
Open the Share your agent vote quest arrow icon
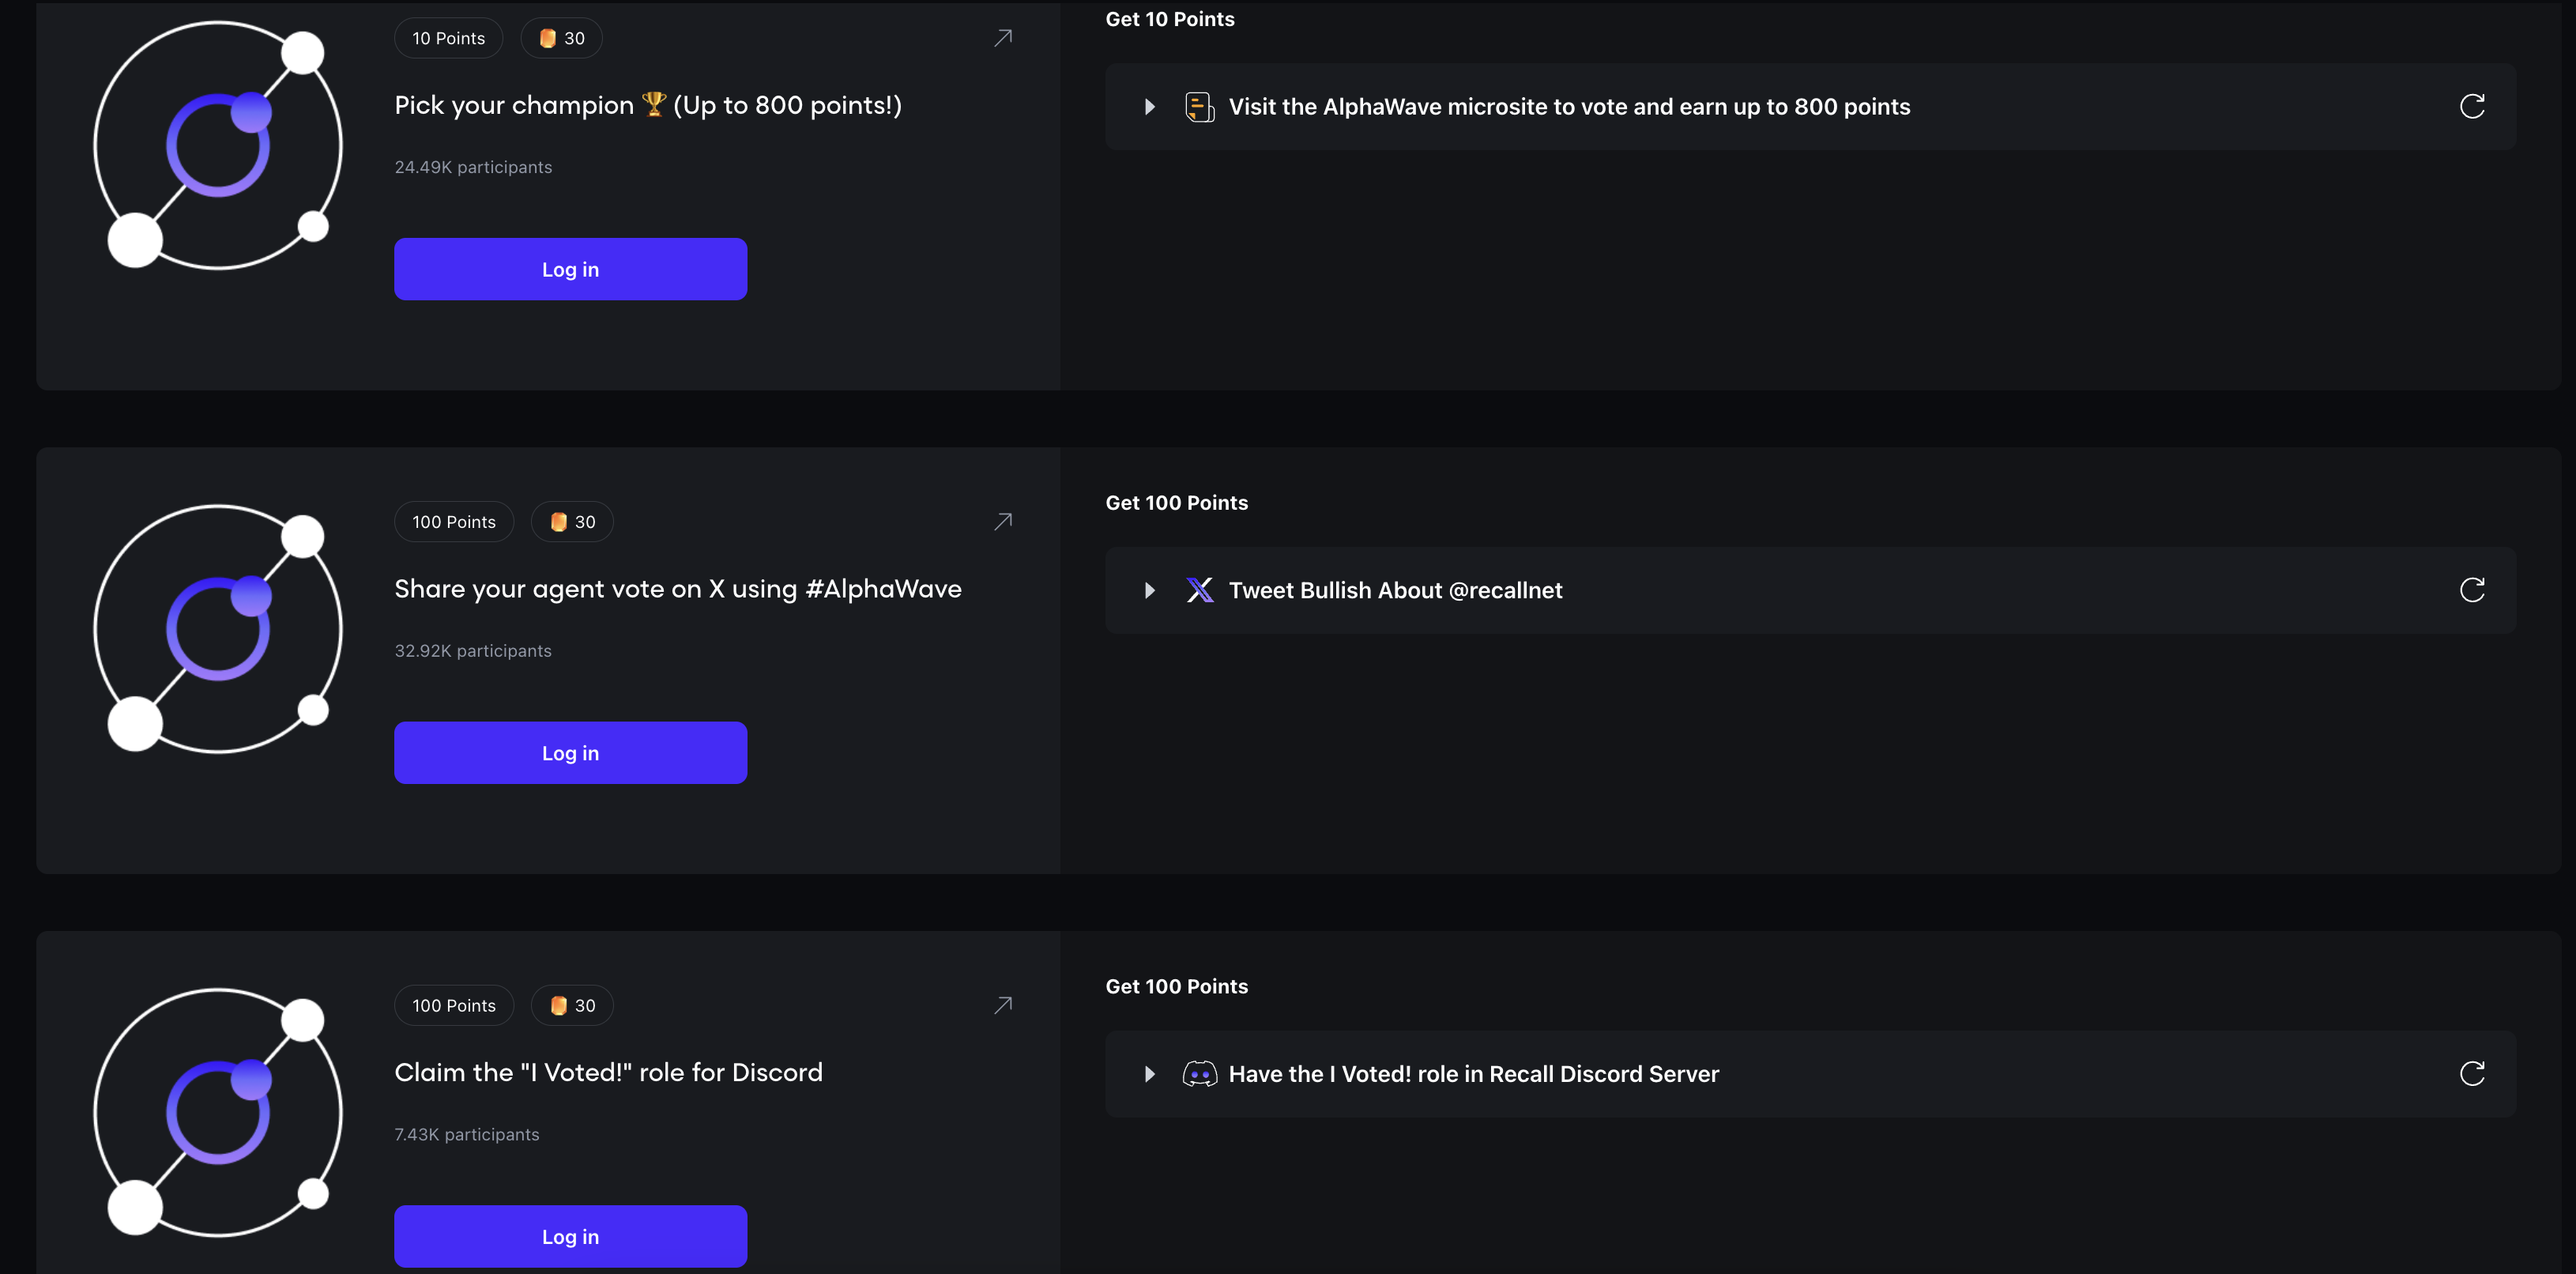coord(1003,522)
